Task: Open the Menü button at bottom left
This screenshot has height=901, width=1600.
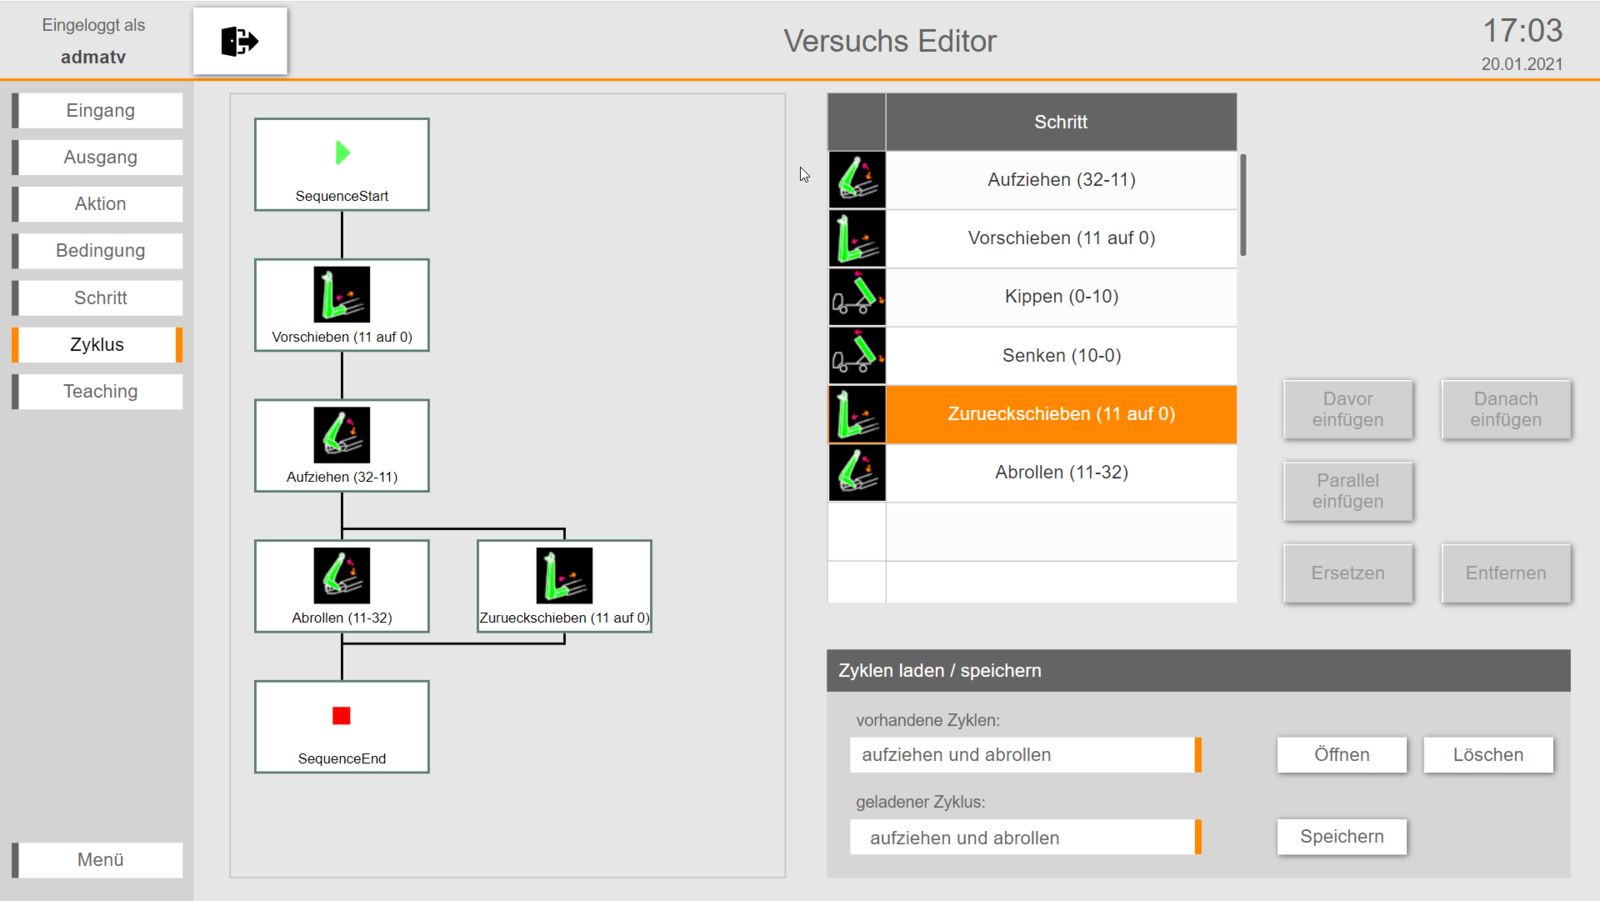Action: coord(100,860)
